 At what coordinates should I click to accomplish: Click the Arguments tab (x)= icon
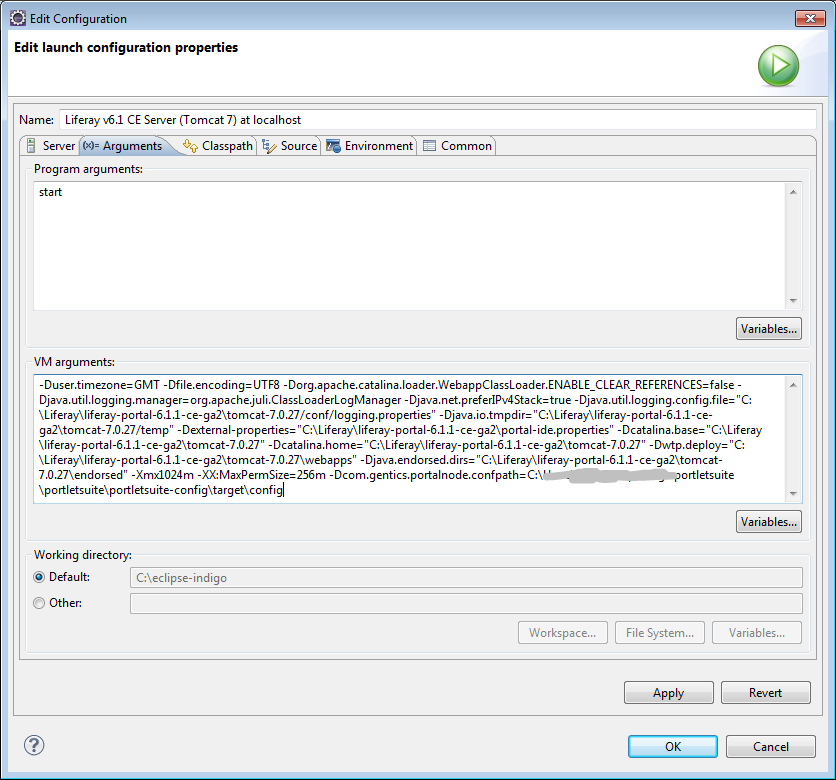(91, 145)
